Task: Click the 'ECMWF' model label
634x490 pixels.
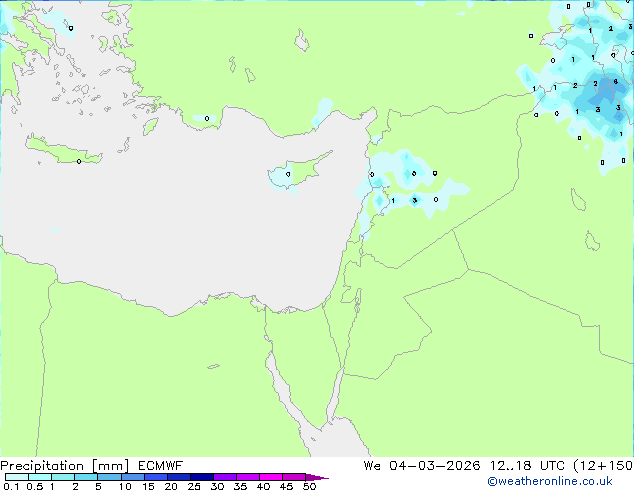Action: pos(160,466)
